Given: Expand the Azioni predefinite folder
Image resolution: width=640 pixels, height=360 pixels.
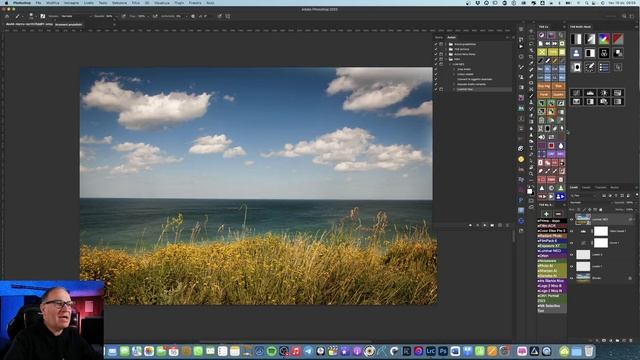Looking at the screenshot, I should [x=446, y=44].
